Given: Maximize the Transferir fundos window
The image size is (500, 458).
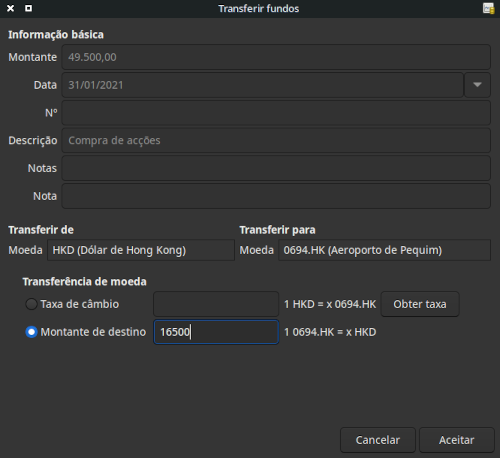Looking at the screenshot, I should [29, 8].
